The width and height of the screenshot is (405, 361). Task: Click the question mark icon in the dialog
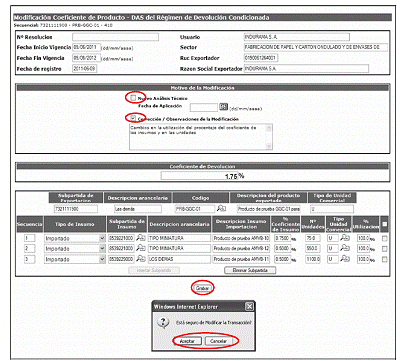[163, 322]
